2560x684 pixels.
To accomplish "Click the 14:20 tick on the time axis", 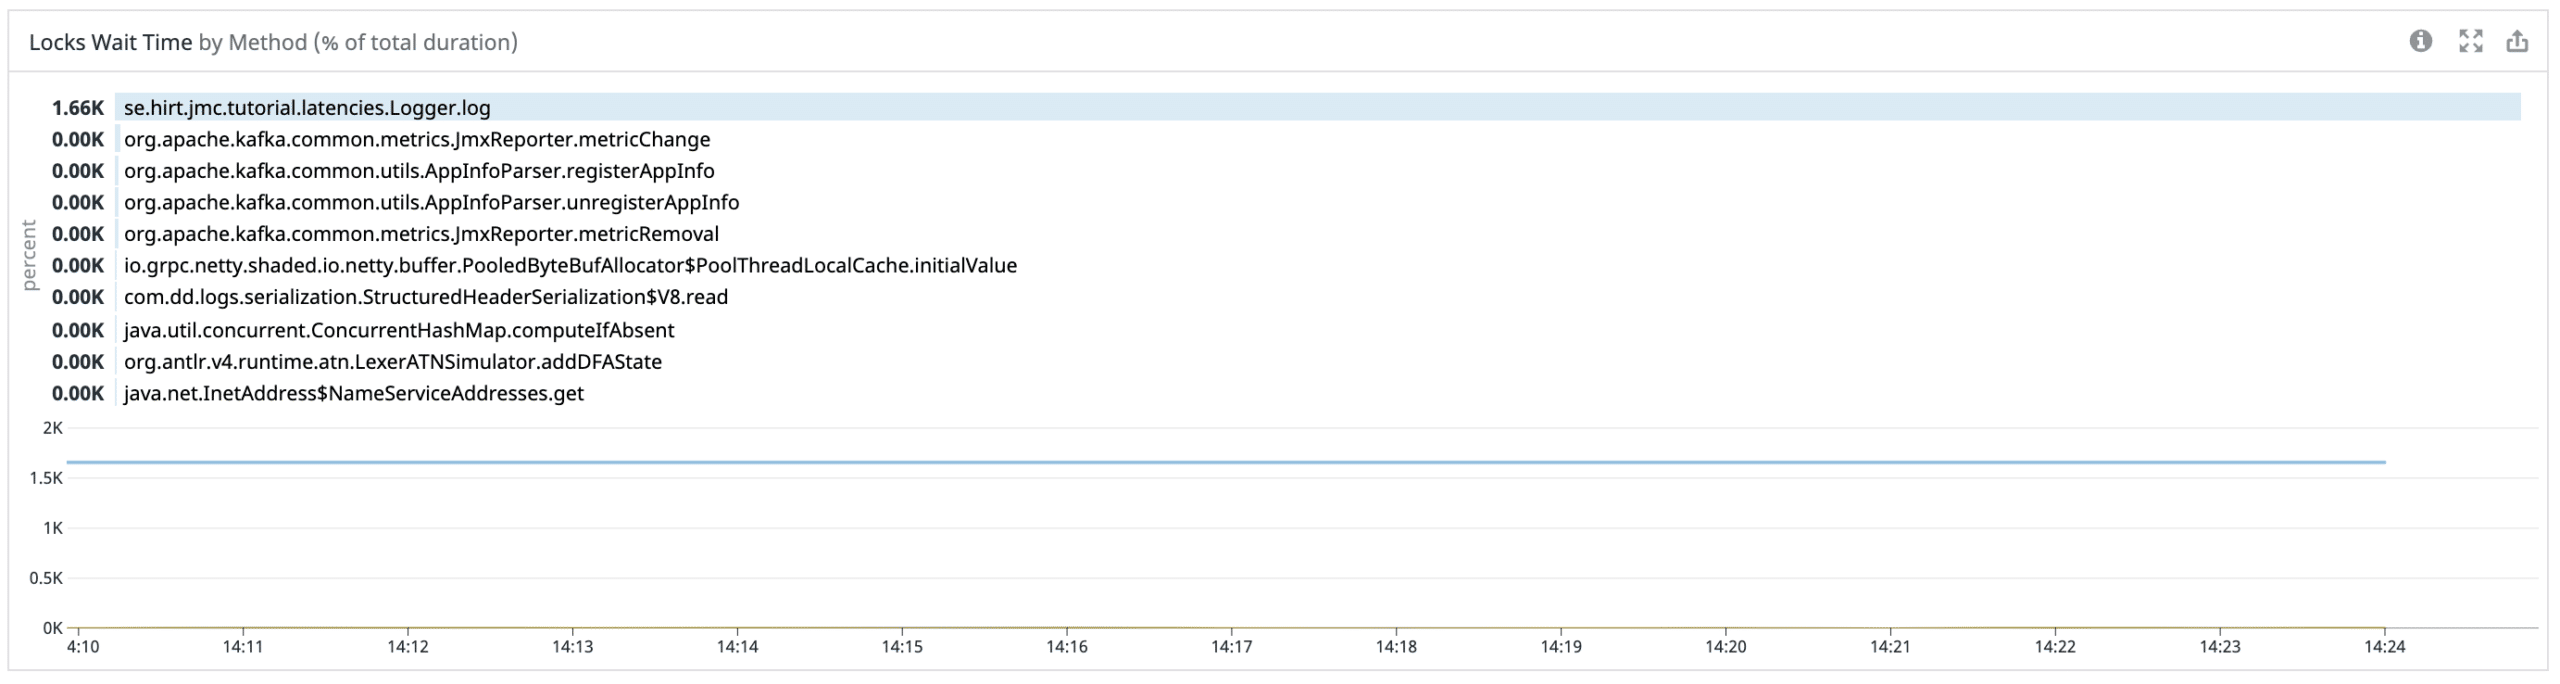I will click(1726, 647).
